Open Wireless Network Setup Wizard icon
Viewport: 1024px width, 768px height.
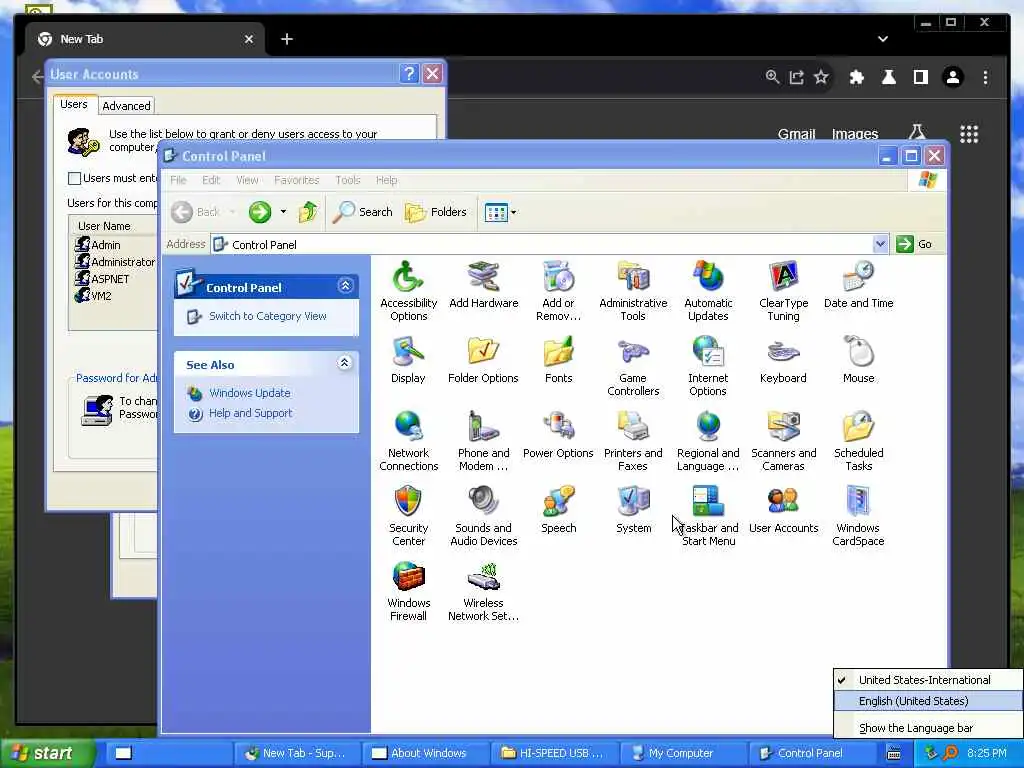click(x=483, y=591)
